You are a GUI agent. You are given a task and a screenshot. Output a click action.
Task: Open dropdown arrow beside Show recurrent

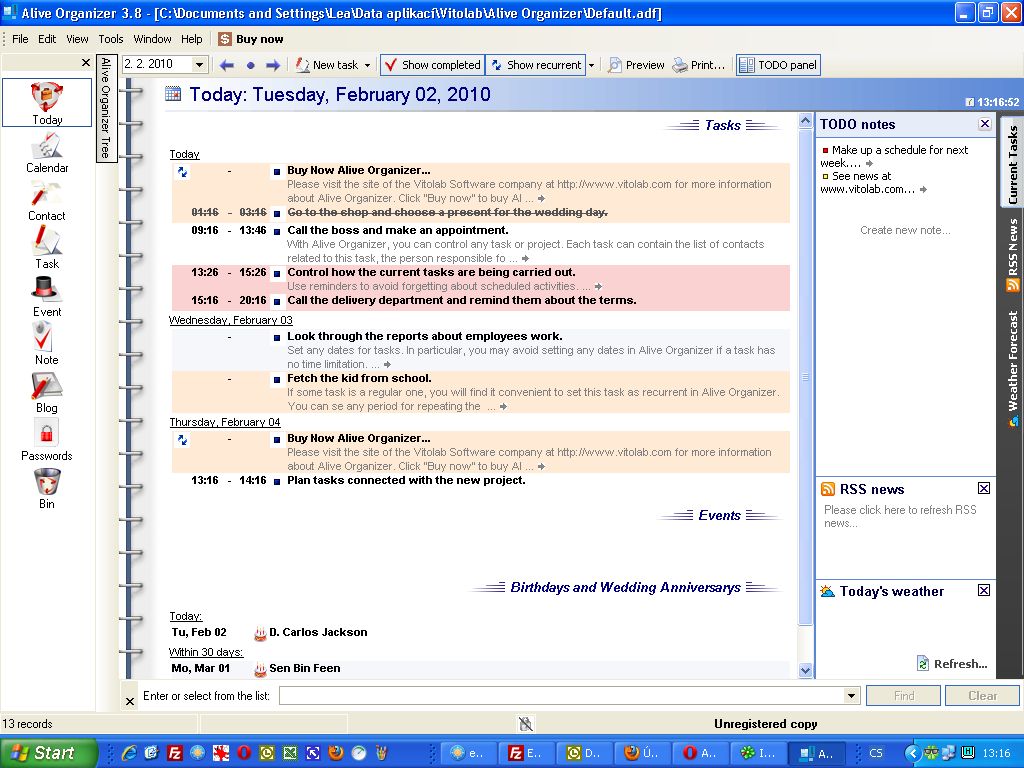592,65
